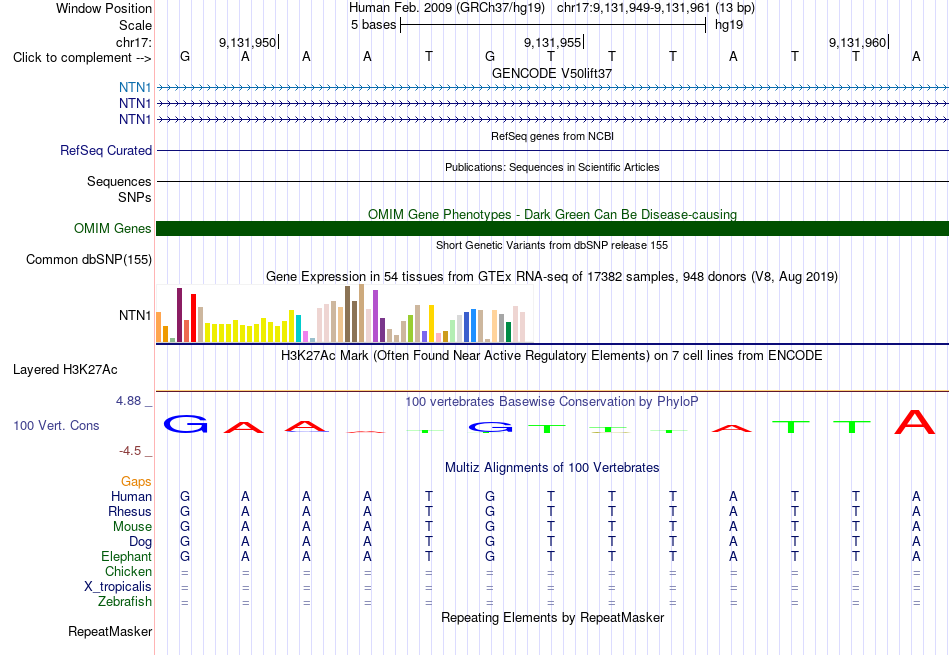
Task: Click the 9,131,960 ruler position
Action: [857, 42]
